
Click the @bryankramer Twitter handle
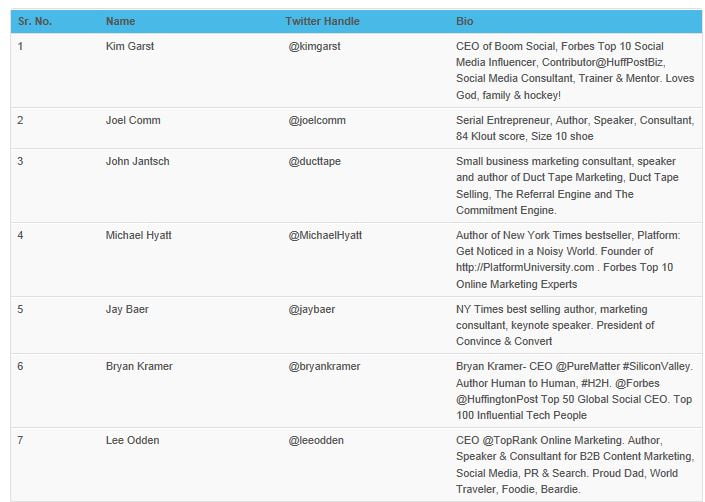click(x=324, y=366)
